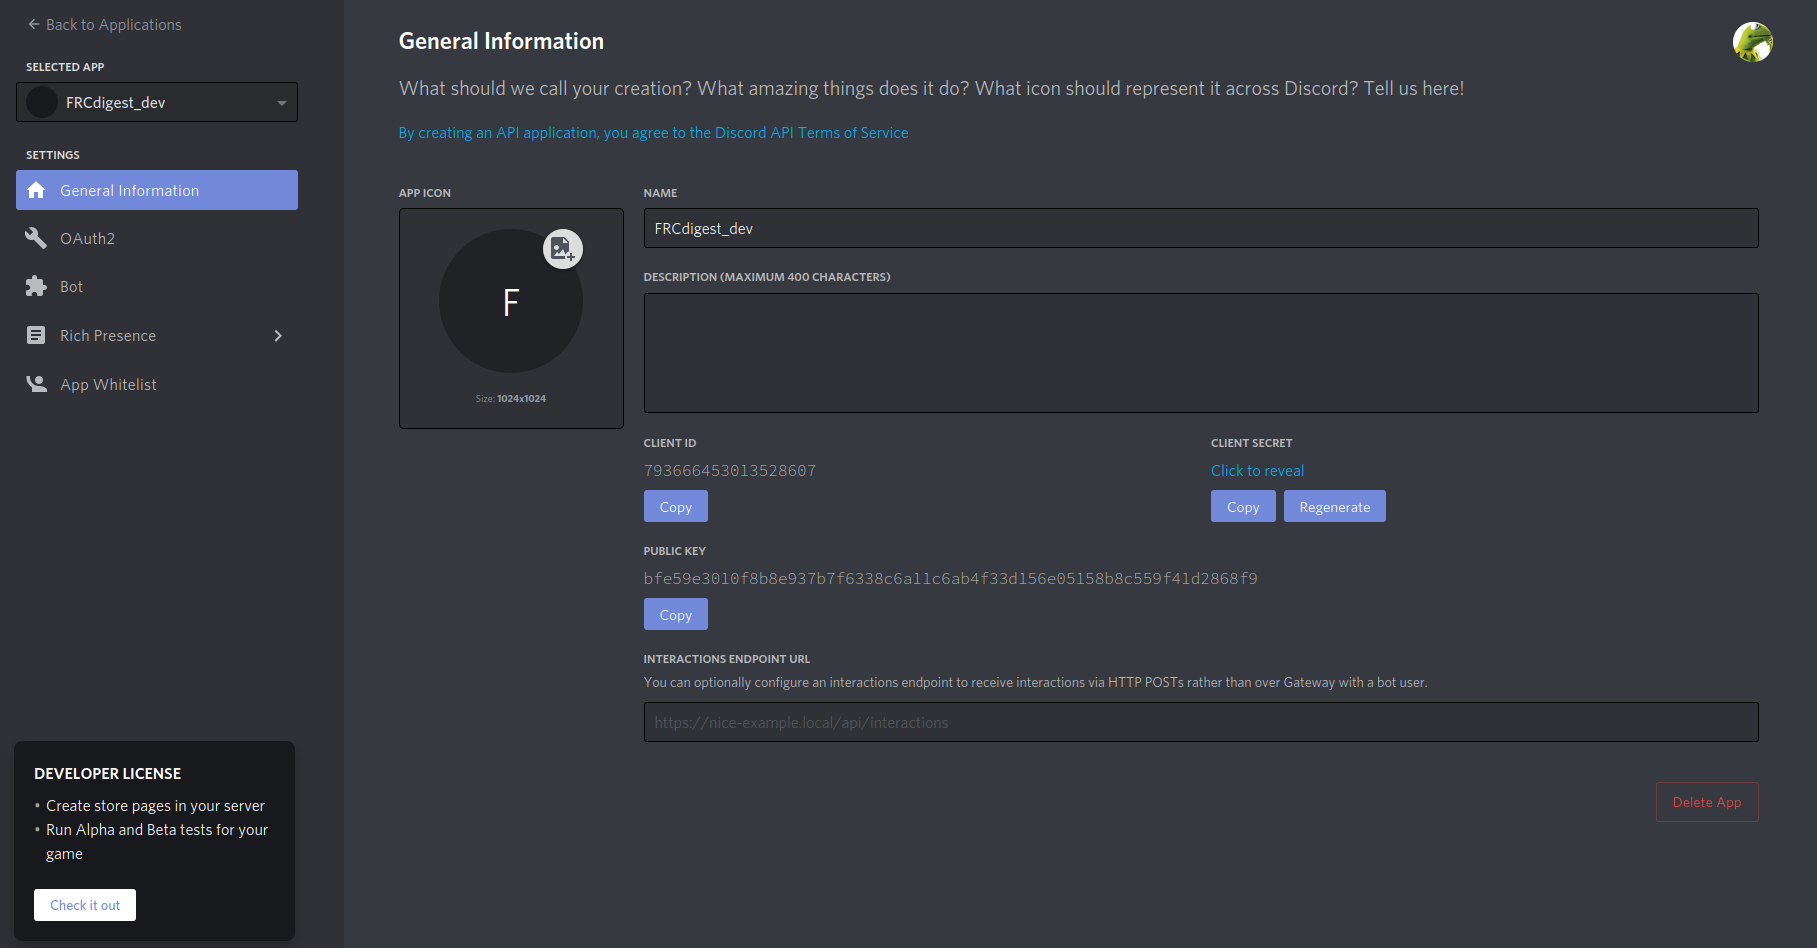Click the OAuth2 wrench icon
Viewport: 1817px width, 948px height.
click(36, 238)
